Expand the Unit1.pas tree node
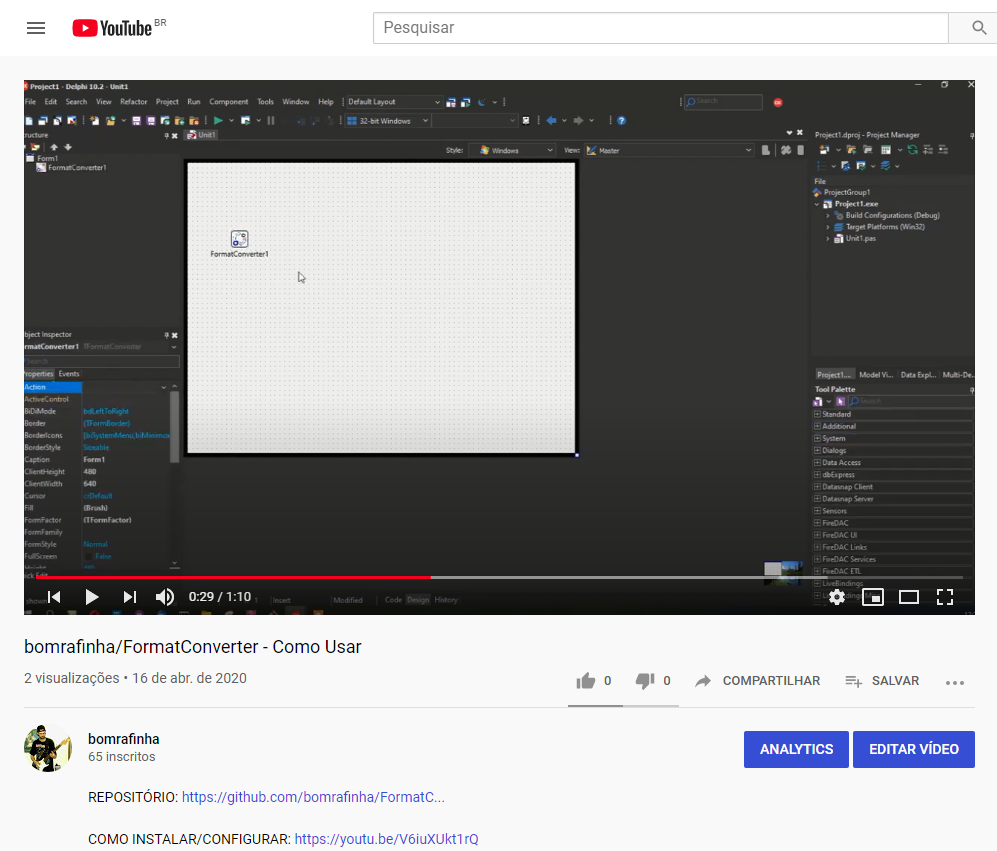This screenshot has width=997, height=851. [x=828, y=239]
